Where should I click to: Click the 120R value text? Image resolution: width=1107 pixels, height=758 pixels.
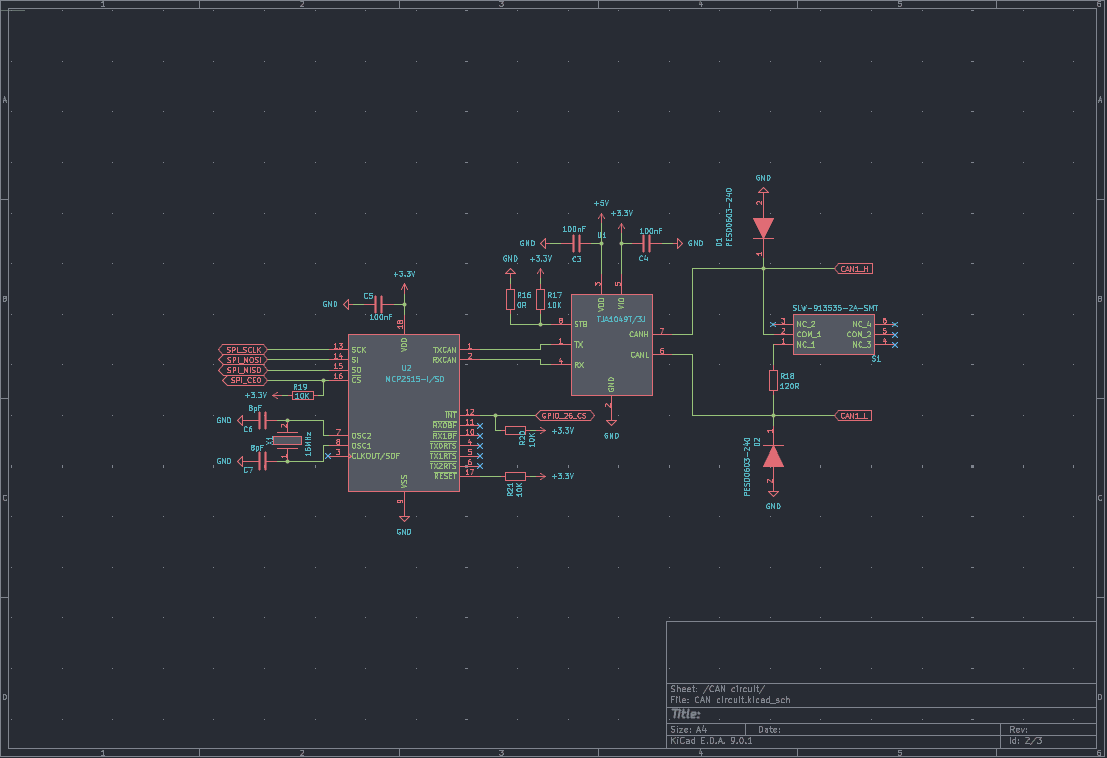click(x=790, y=387)
